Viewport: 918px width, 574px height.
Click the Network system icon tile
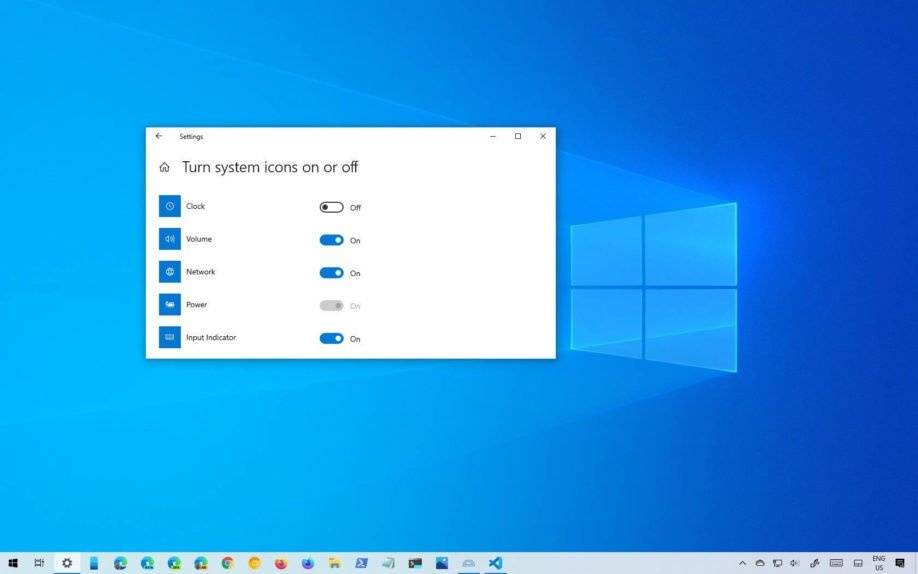[170, 272]
